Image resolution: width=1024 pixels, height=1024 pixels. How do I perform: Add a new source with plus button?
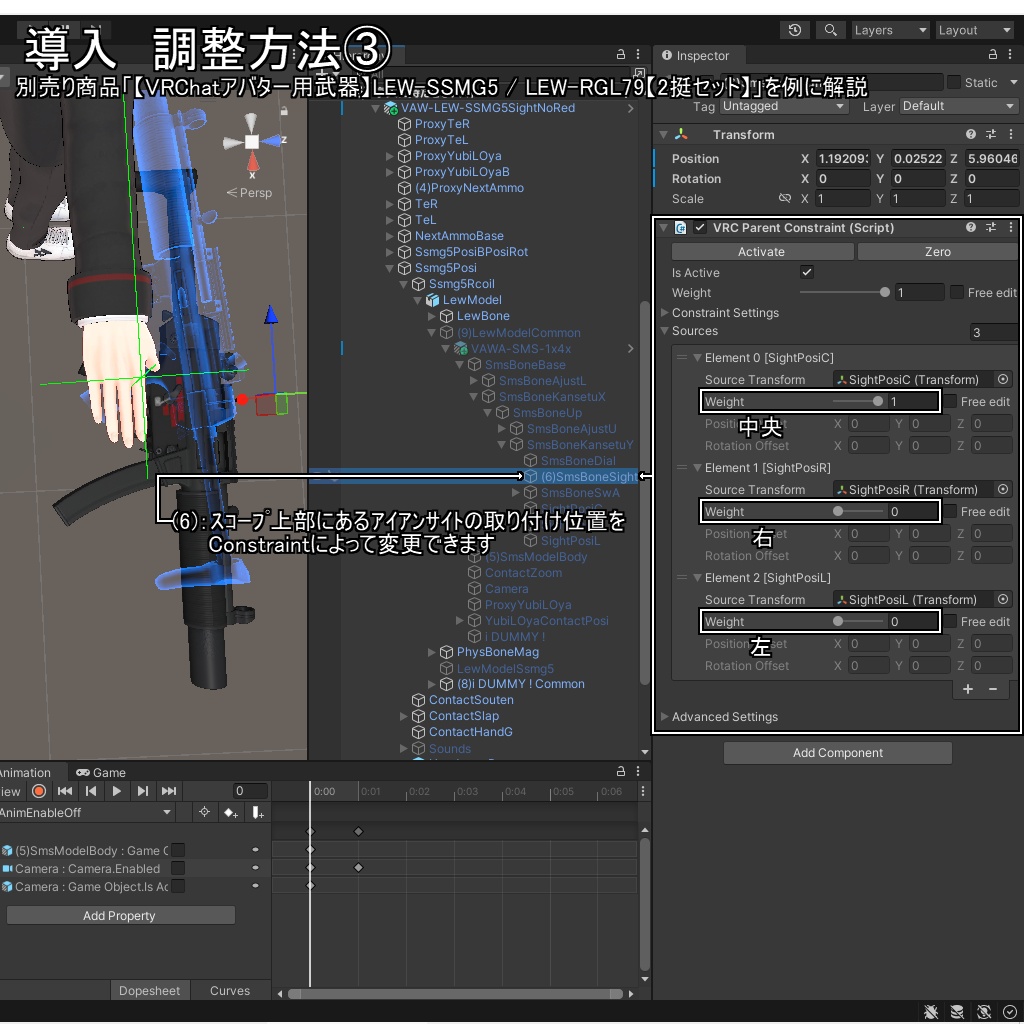(x=967, y=689)
